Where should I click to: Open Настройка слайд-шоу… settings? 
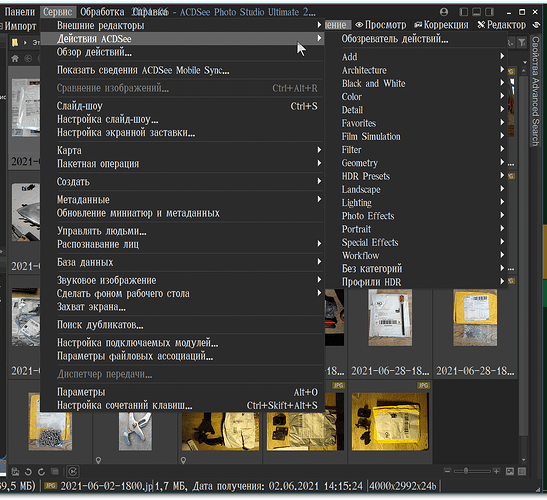click(182, 119)
